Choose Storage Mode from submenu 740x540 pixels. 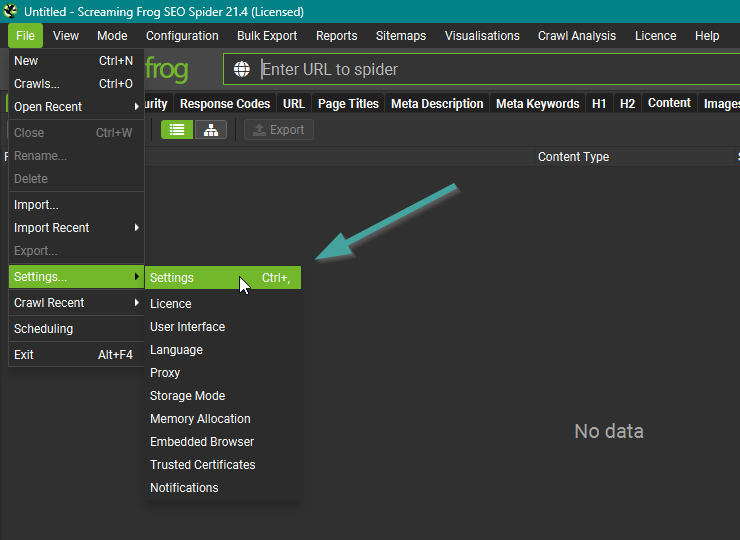[x=187, y=396]
